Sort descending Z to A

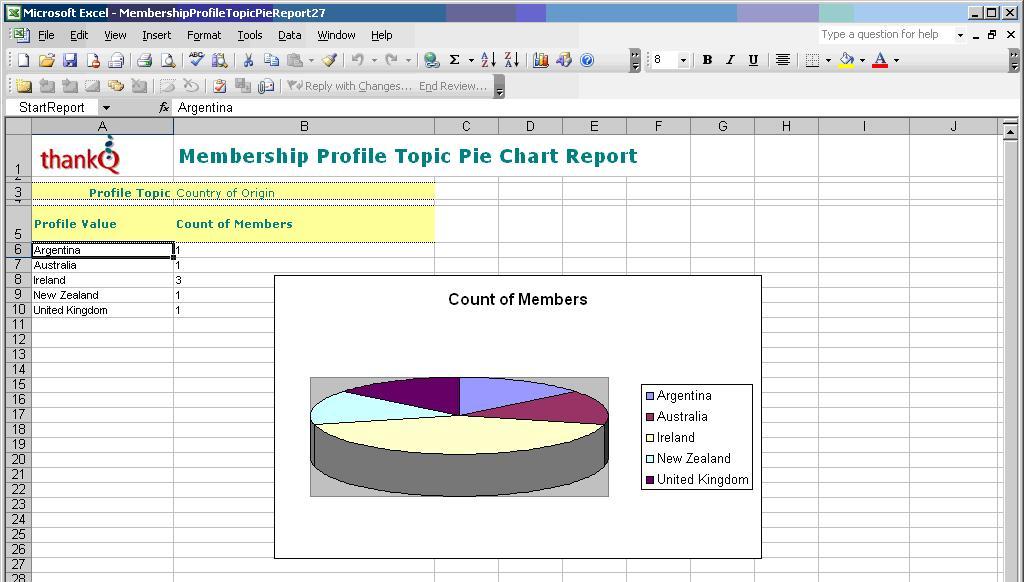[512, 60]
